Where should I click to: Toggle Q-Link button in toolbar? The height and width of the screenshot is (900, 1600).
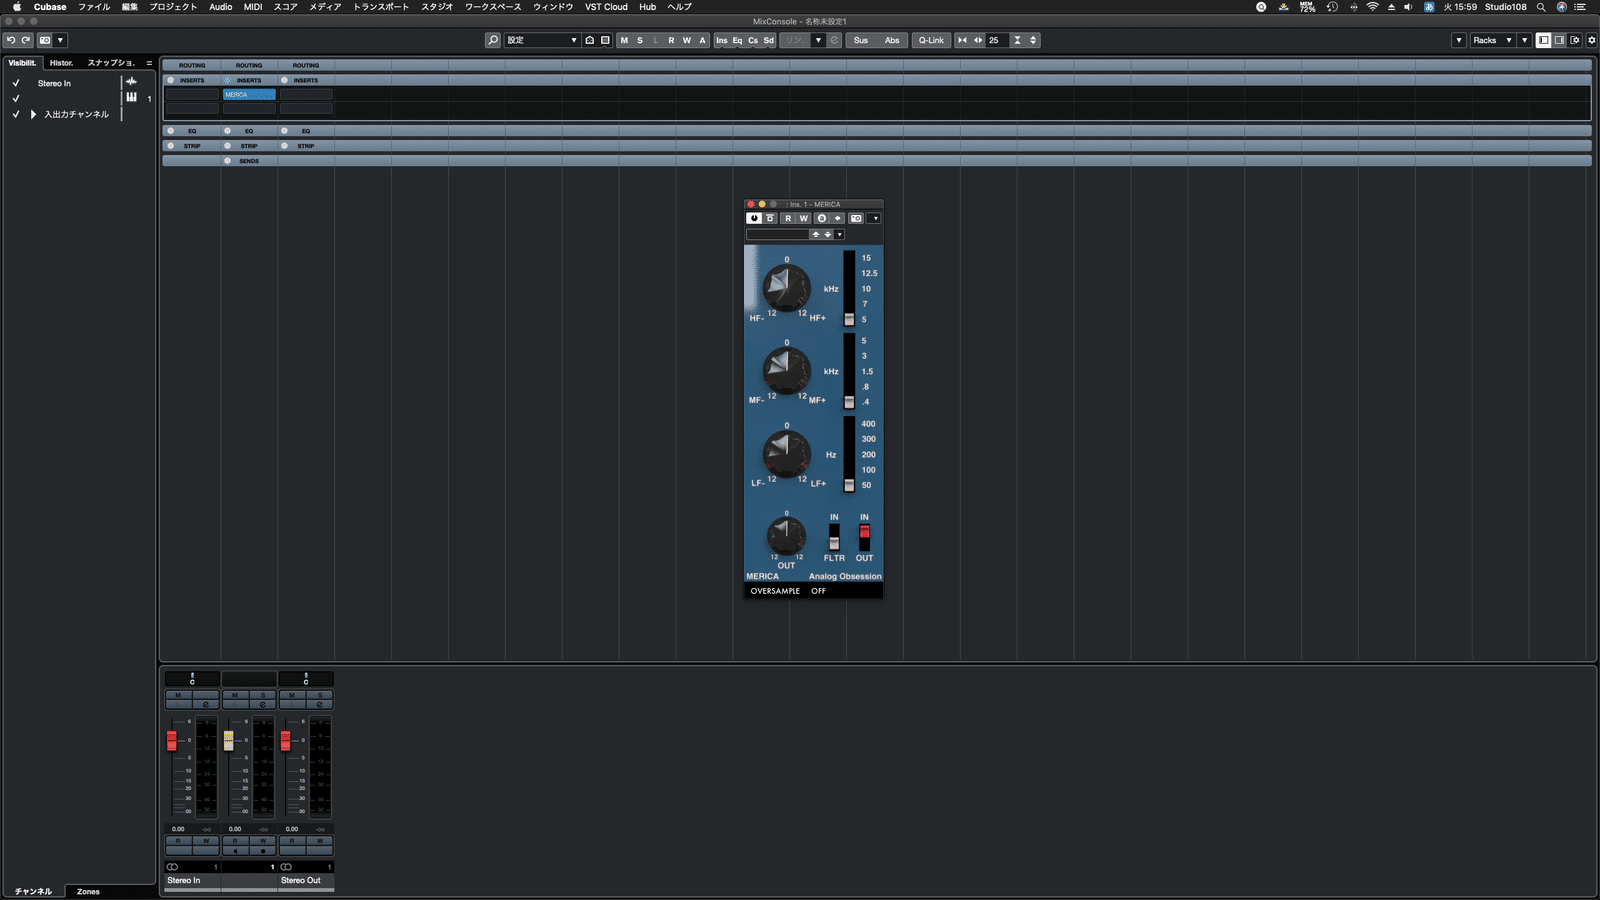point(931,40)
